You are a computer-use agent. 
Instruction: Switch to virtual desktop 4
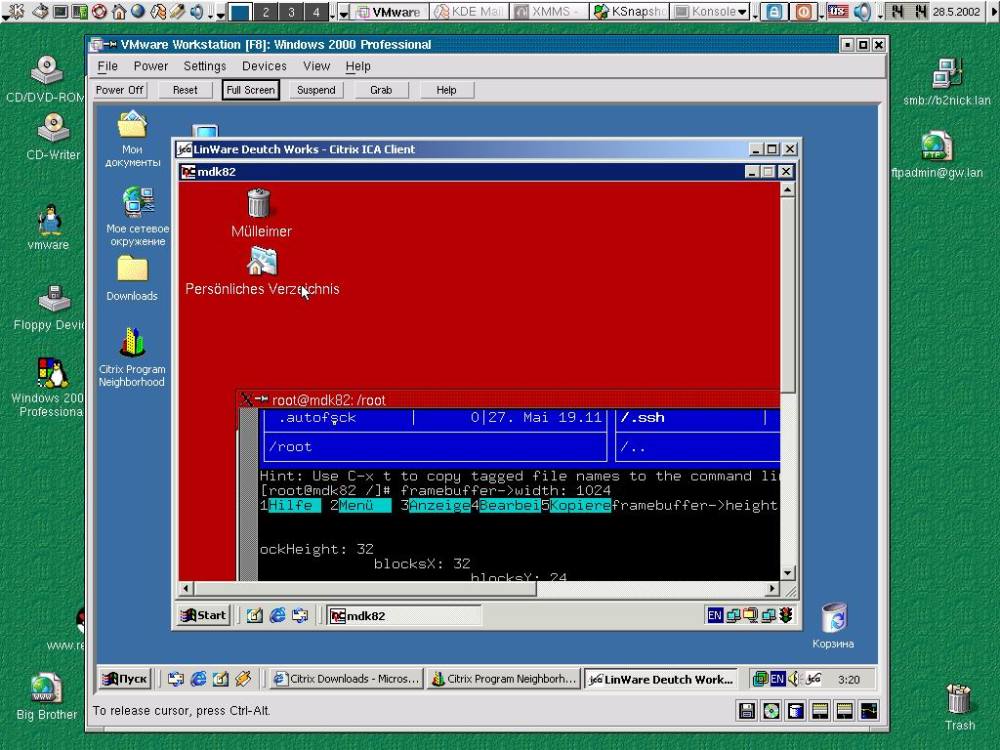click(316, 11)
